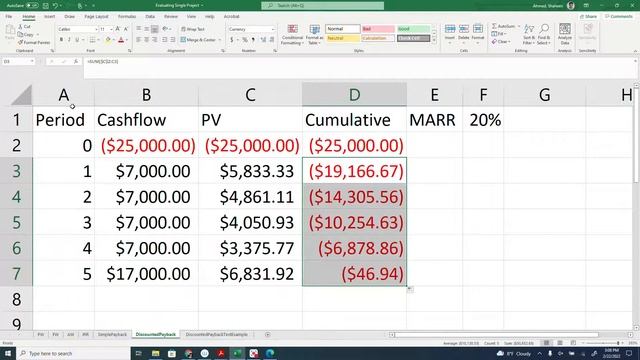Select cell containing $6,831.92
The height and width of the screenshot is (360, 640).
250,273
